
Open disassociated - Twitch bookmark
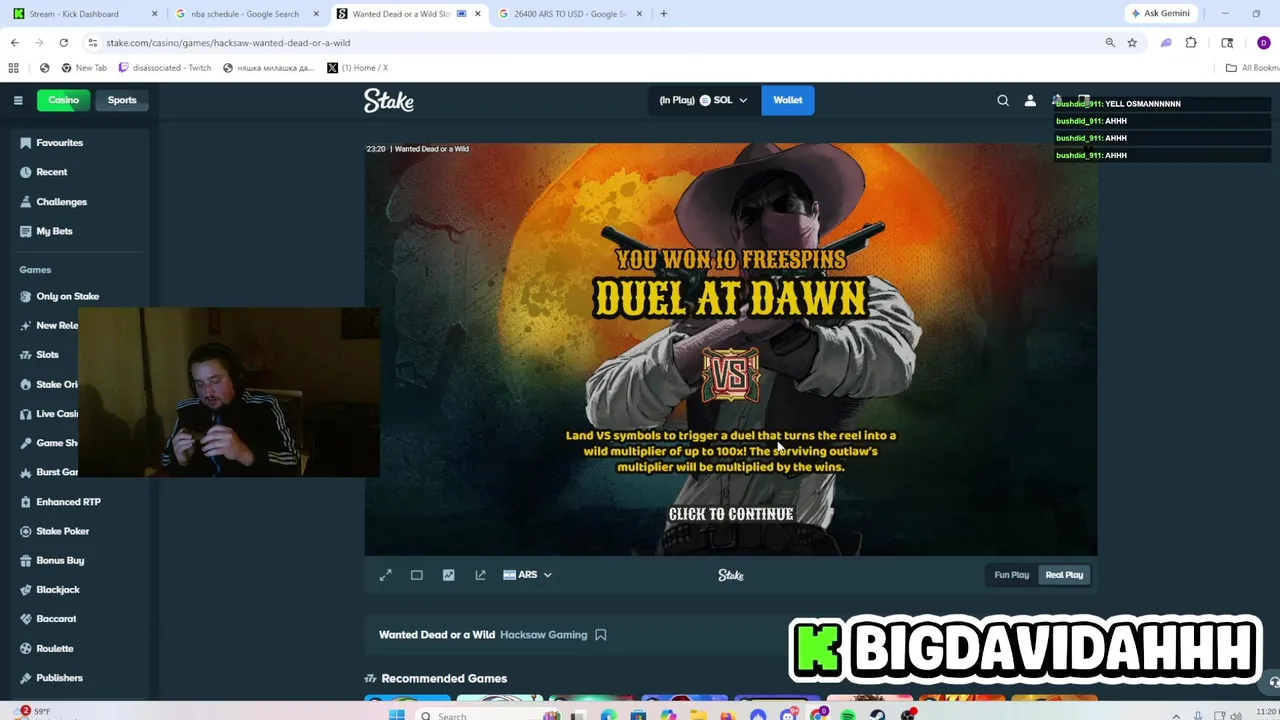(x=165, y=68)
